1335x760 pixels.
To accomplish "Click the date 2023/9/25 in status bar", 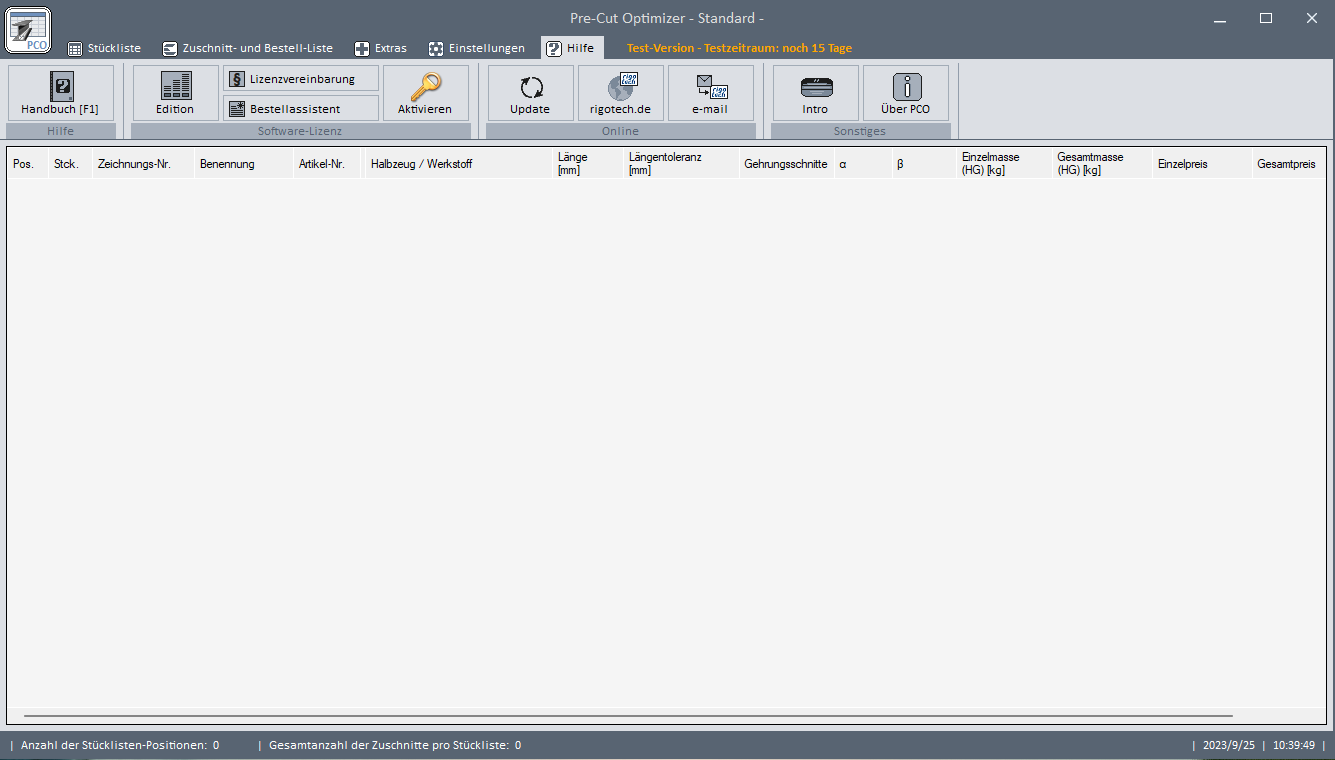I will click(x=1229, y=745).
